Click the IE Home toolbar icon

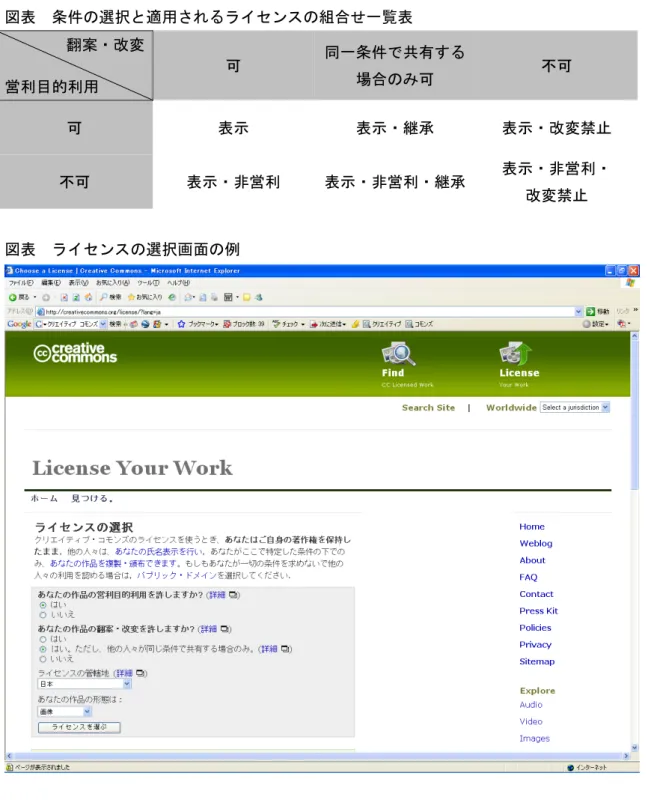coord(88,297)
